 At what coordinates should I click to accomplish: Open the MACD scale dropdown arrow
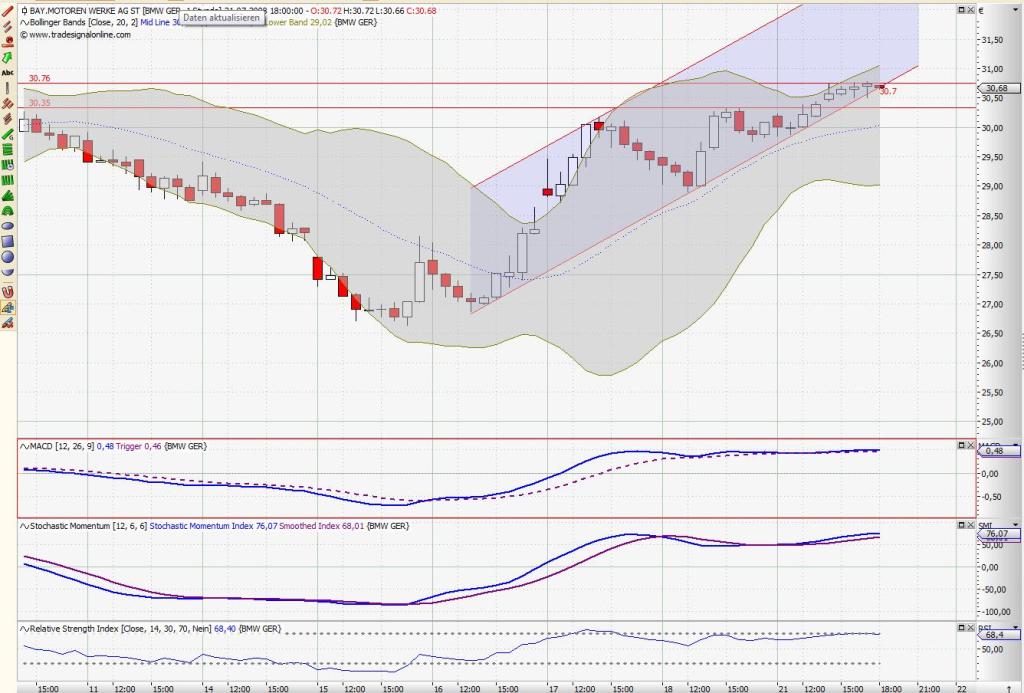click(1016, 446)
